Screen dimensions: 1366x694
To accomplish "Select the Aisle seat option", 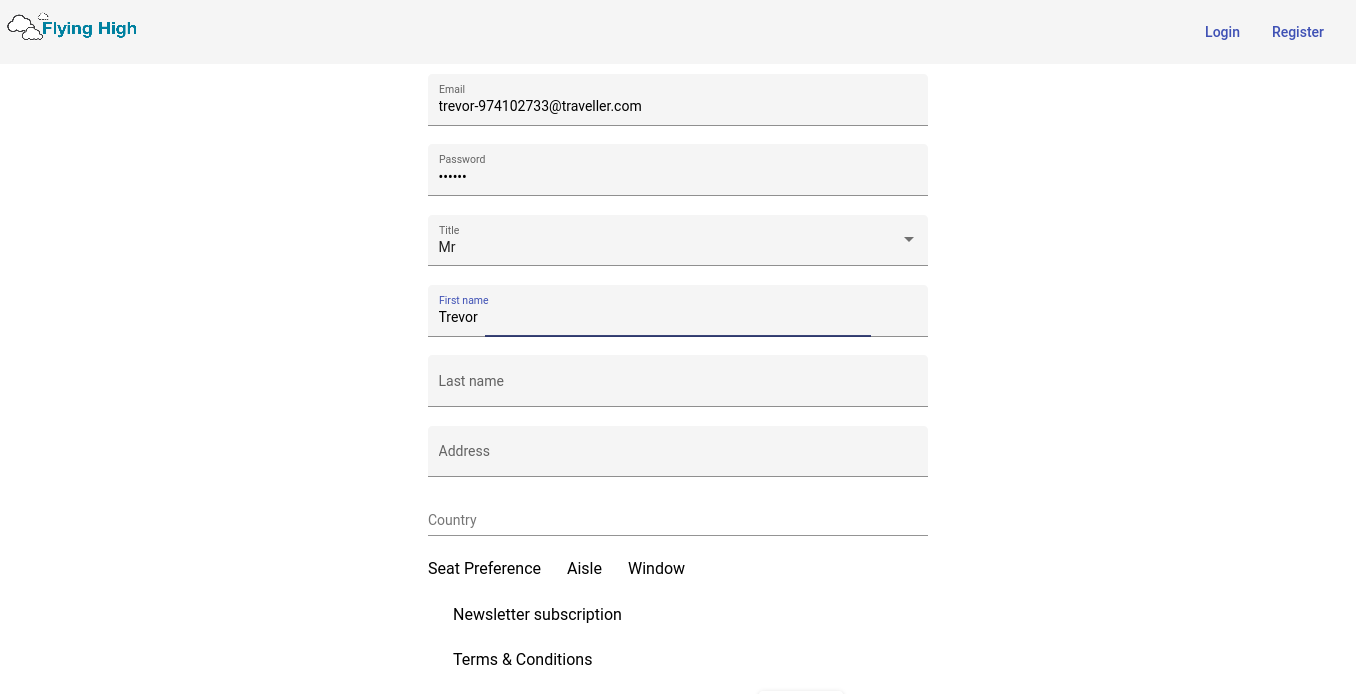I will (x=584, y=568).
